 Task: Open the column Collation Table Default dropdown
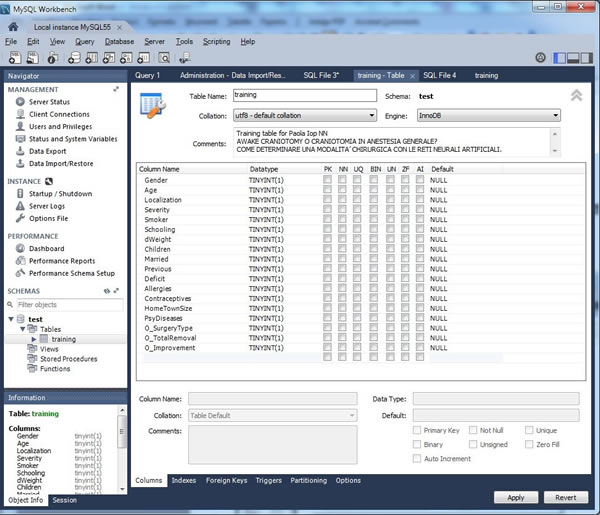[272, 416]
